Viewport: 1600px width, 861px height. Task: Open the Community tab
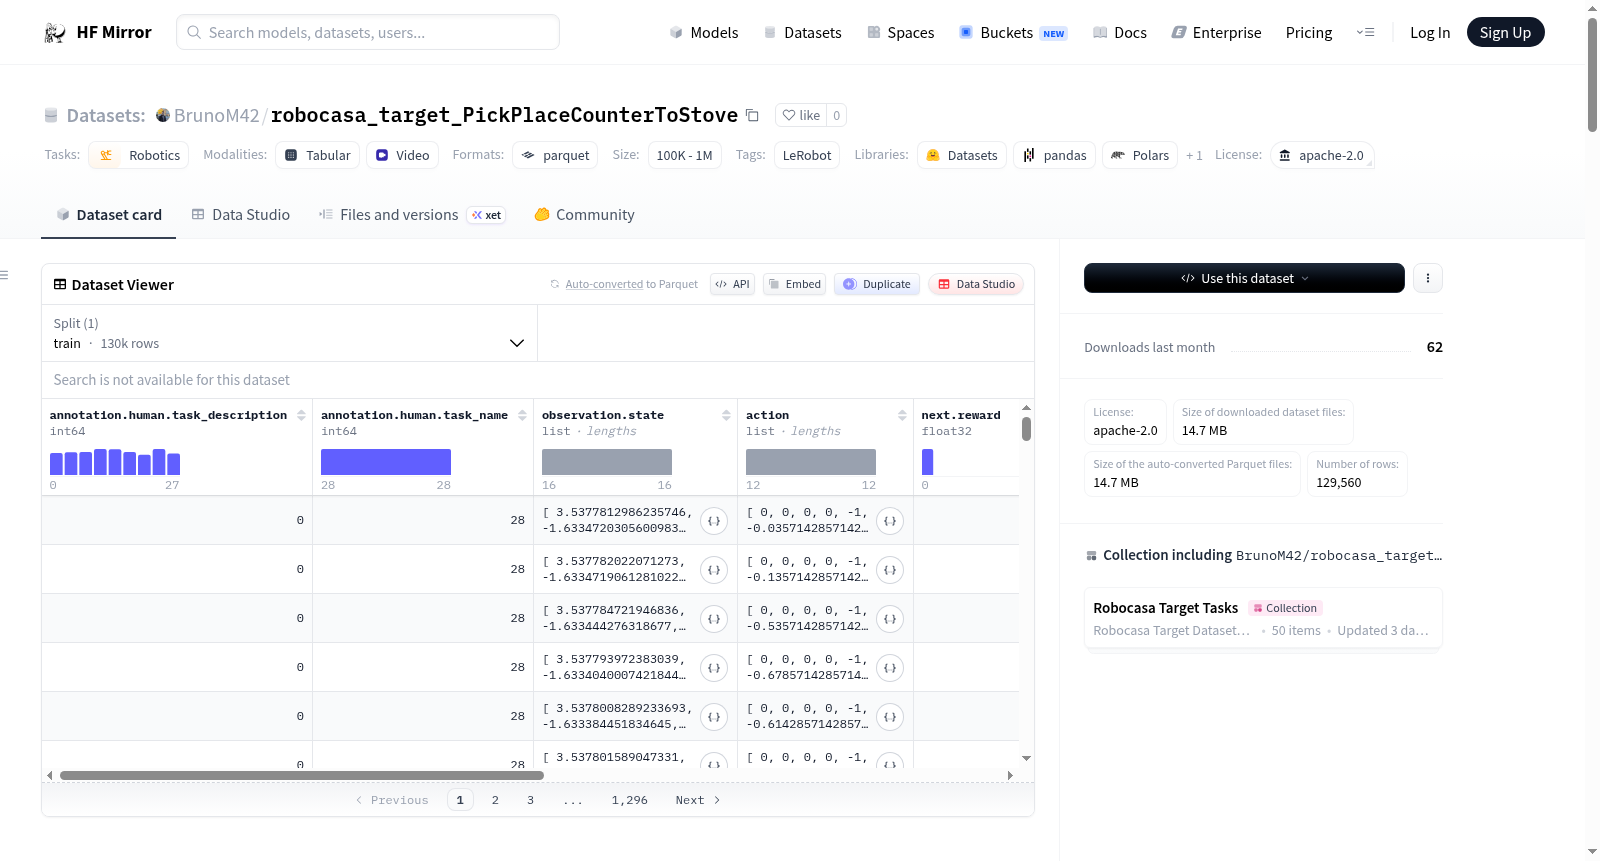click(584, 215)
